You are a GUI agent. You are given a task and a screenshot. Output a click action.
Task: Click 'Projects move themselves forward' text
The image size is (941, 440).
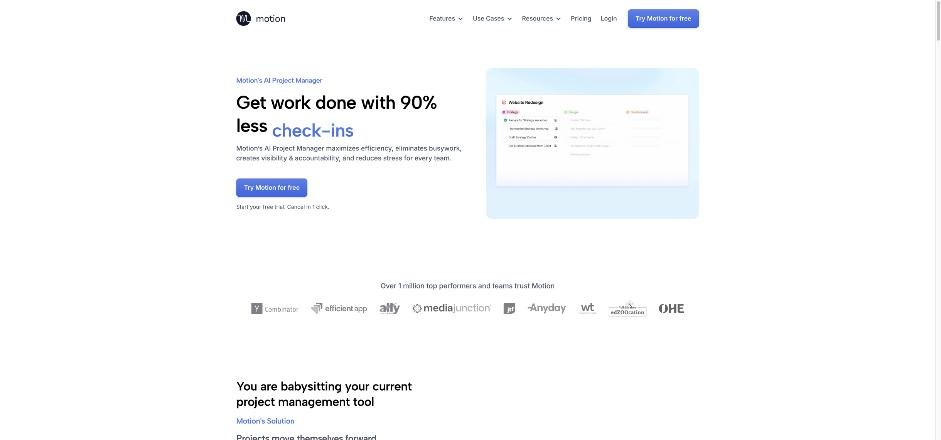306,437
